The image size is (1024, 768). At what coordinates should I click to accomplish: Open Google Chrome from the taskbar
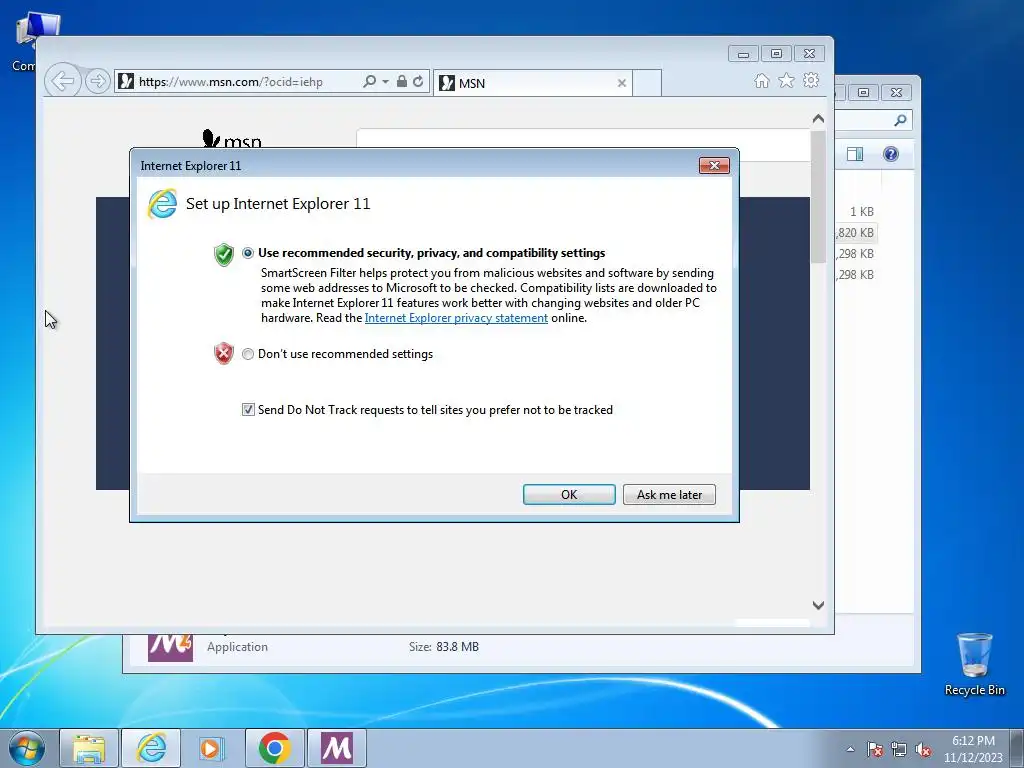[275, 748]
